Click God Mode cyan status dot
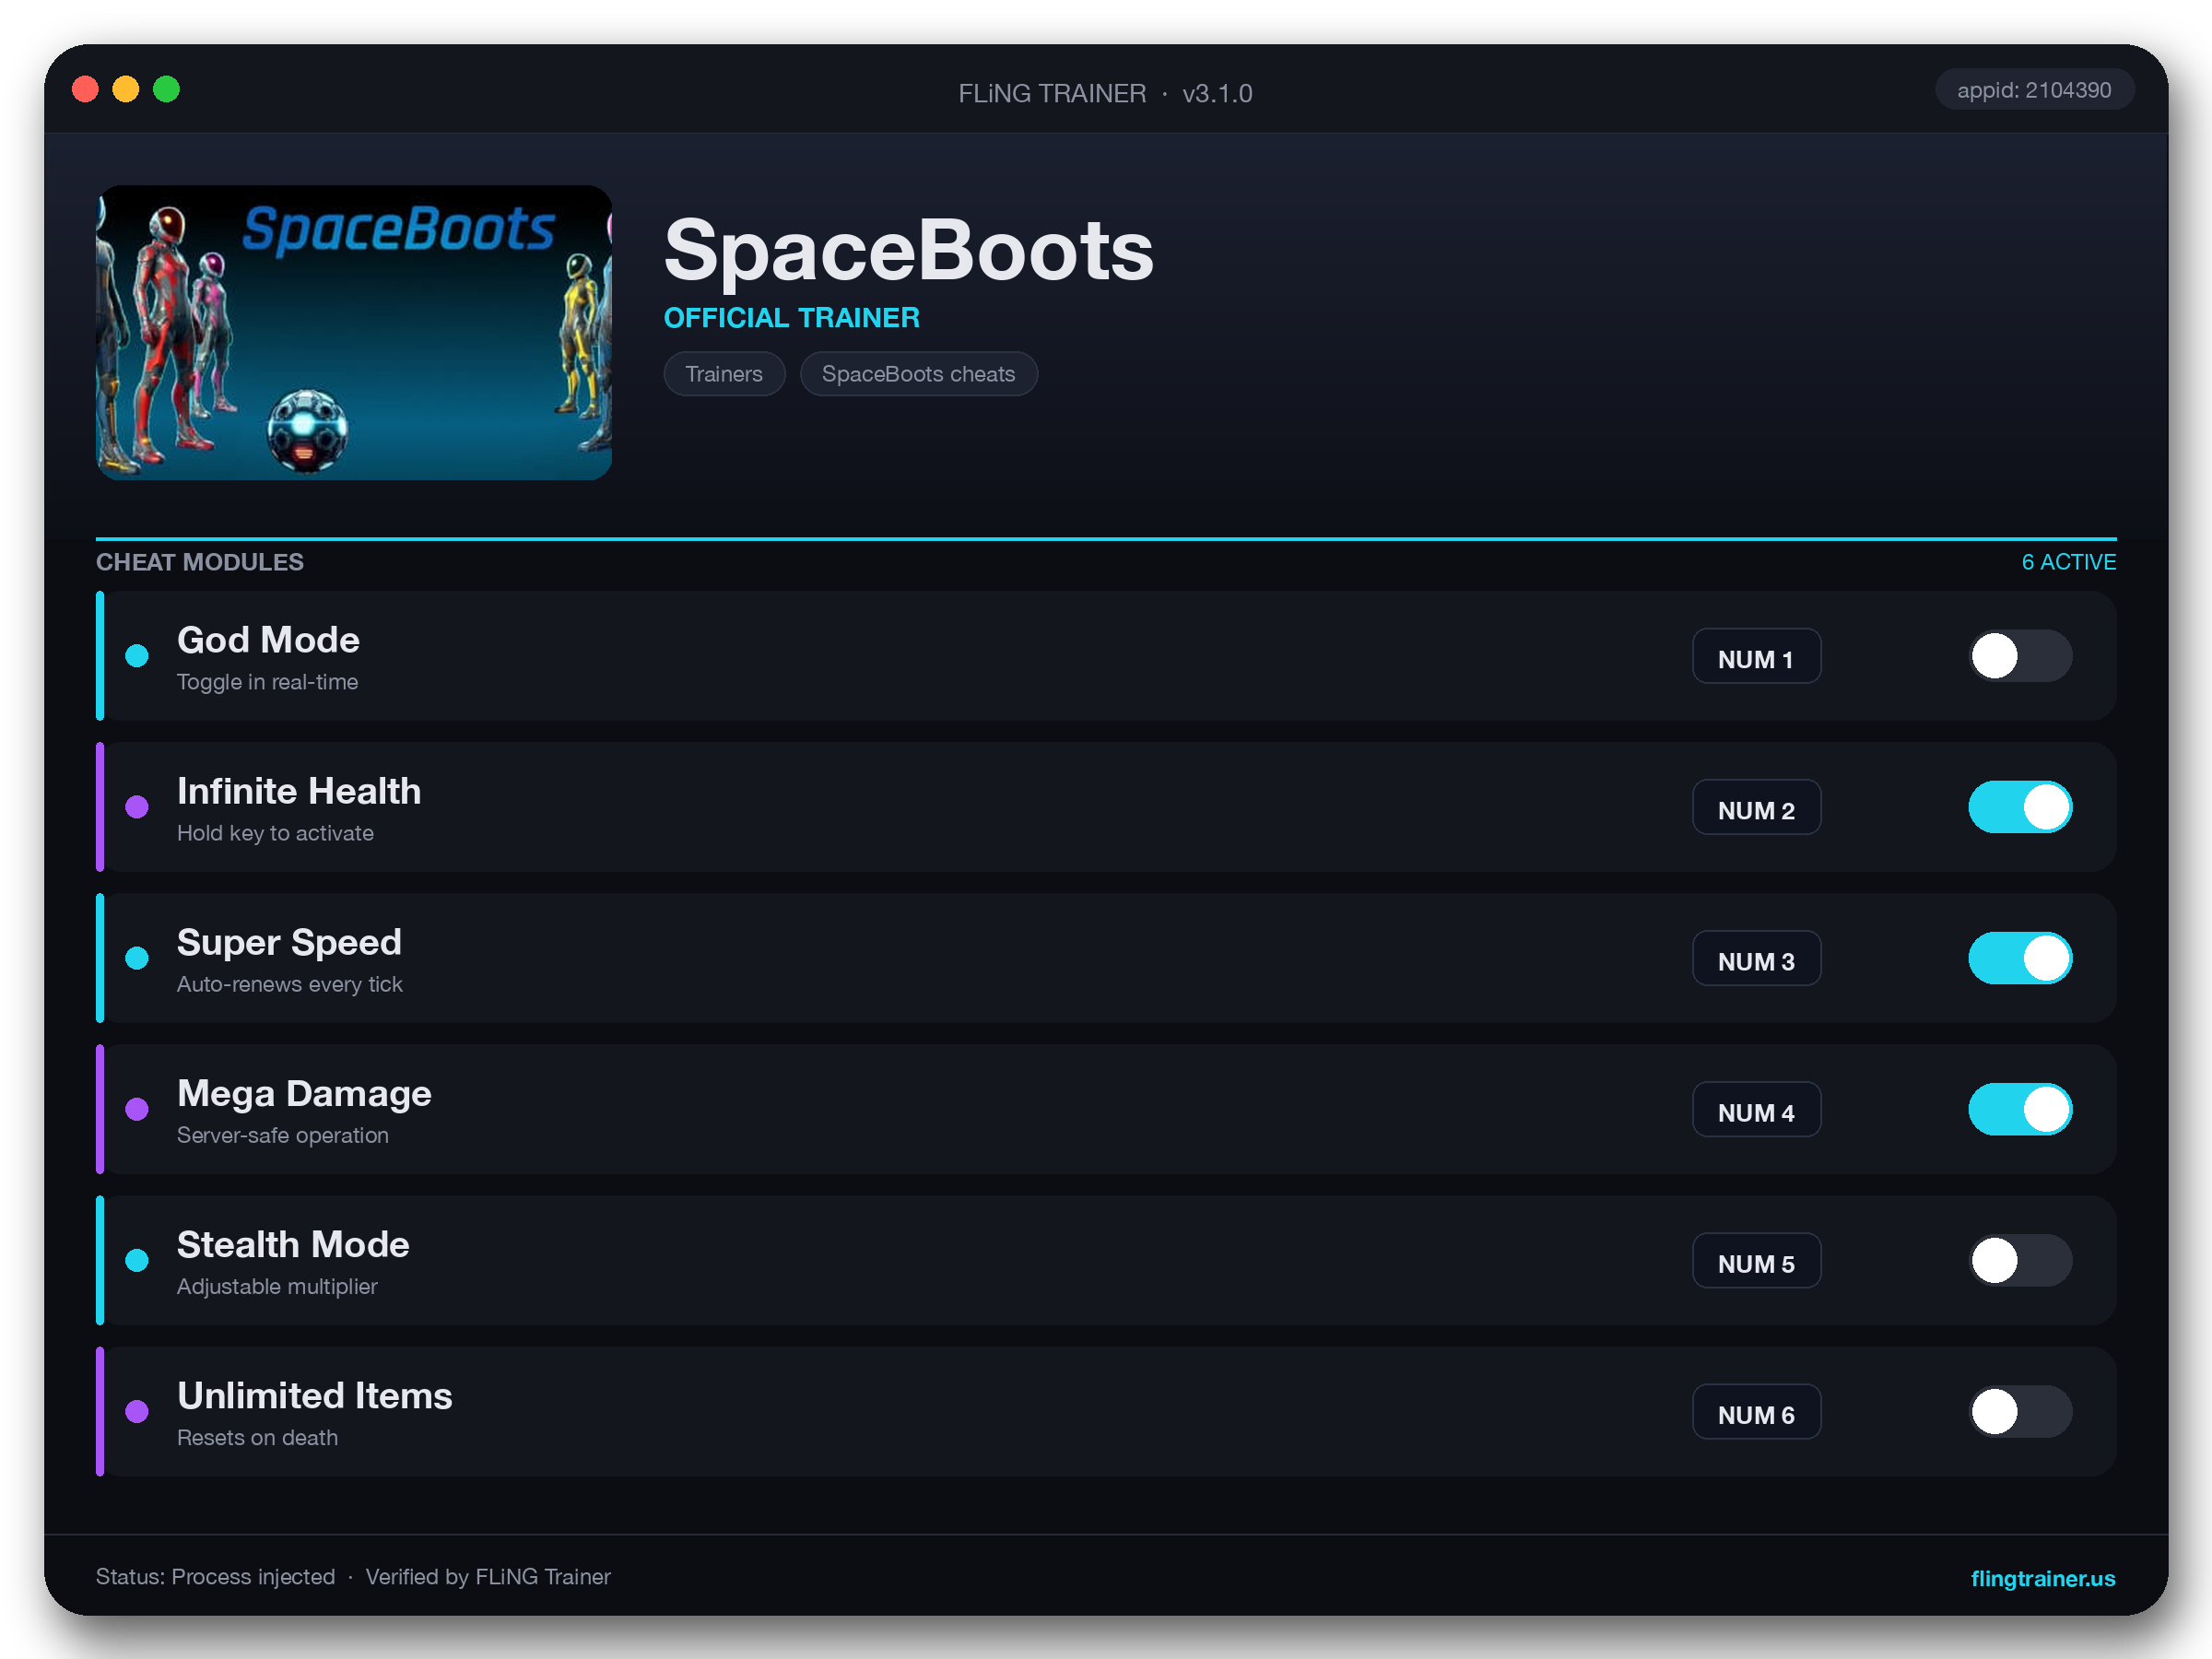The height and width of the screenshot is (1659, 2212). click(x=137, y=656)
